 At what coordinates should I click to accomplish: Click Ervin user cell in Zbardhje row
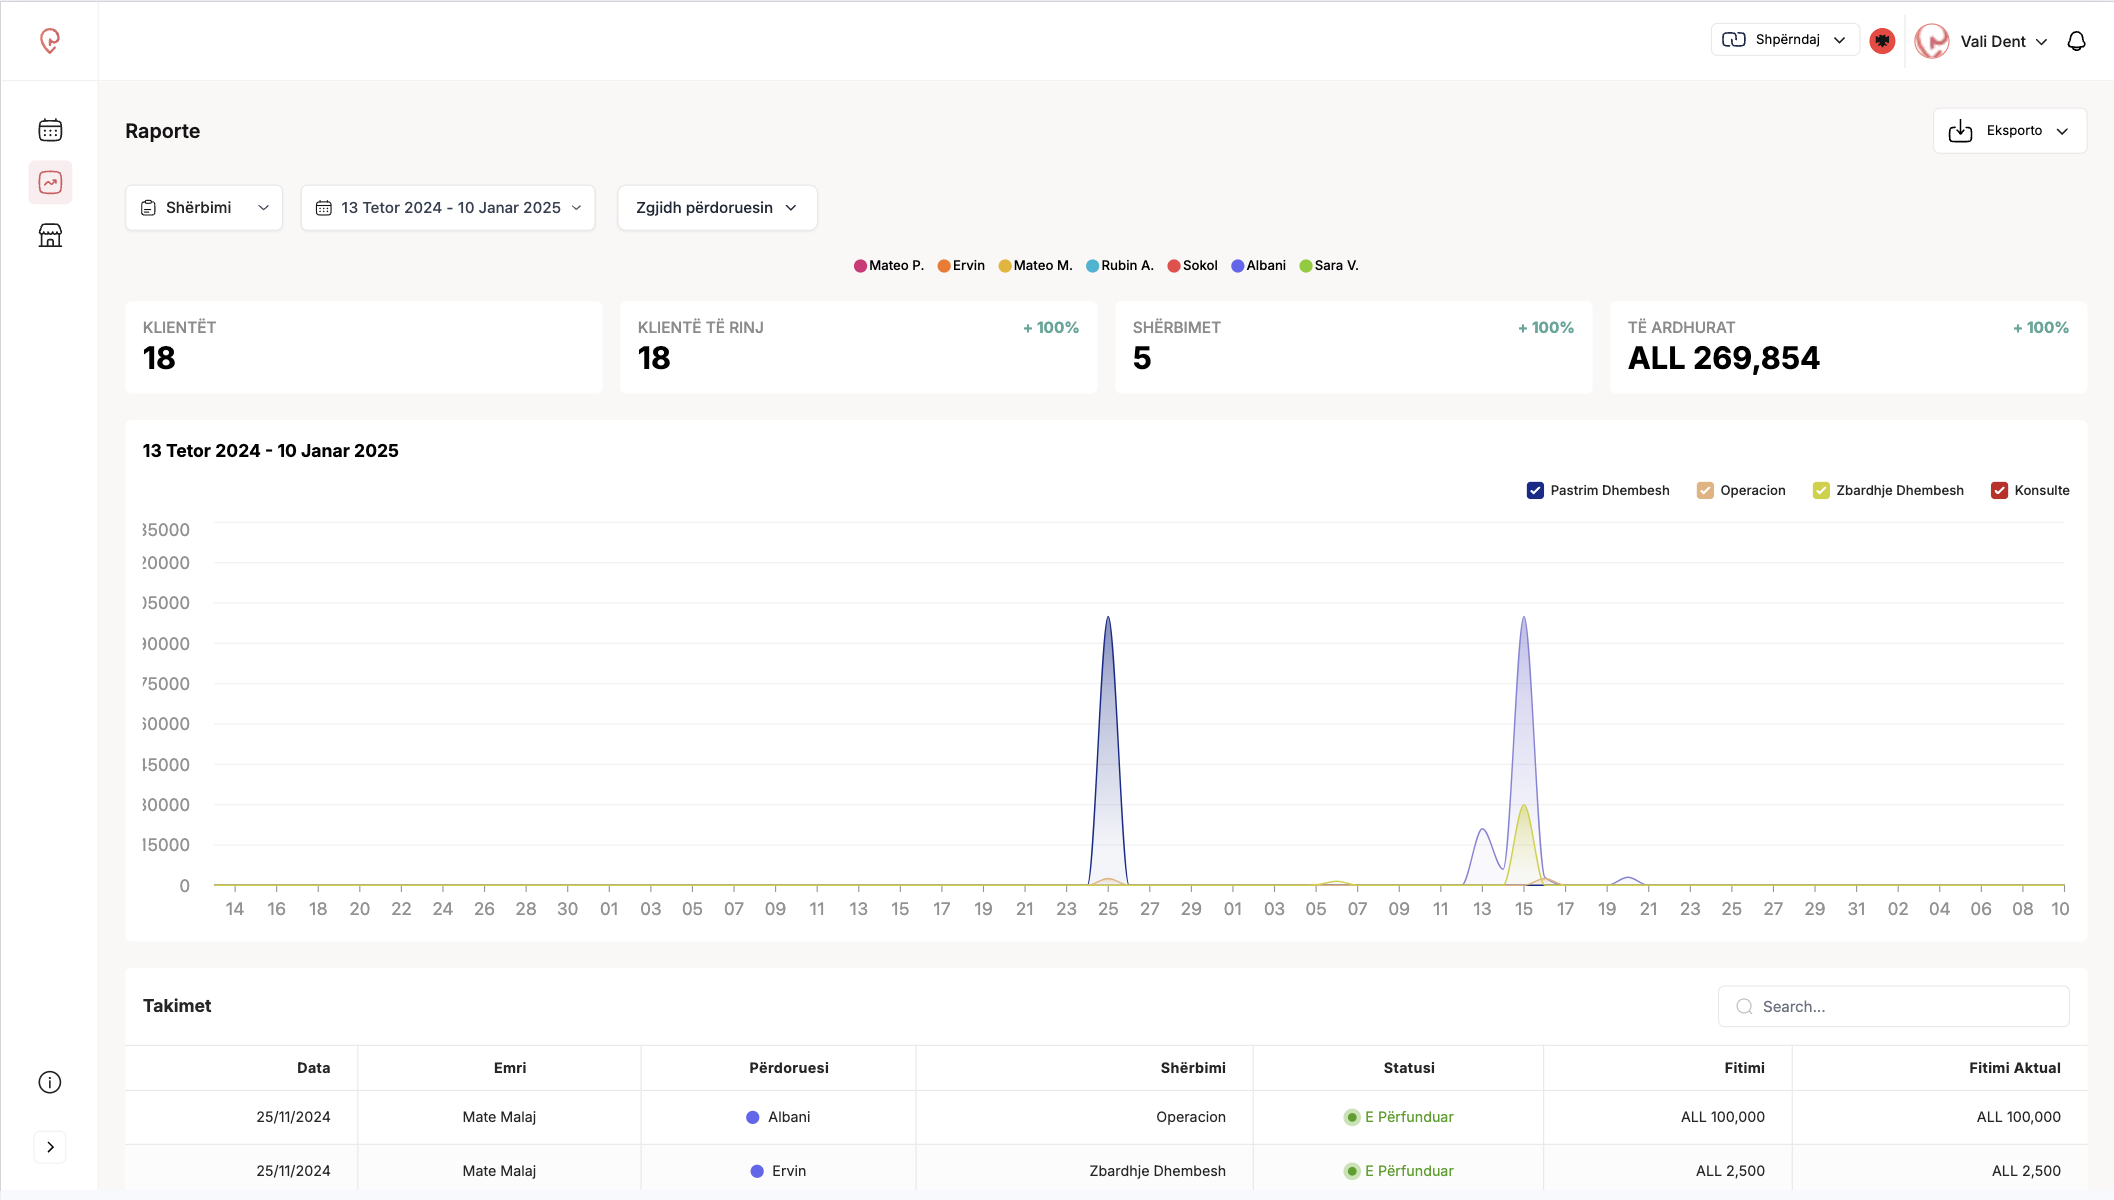[778, 1171]
